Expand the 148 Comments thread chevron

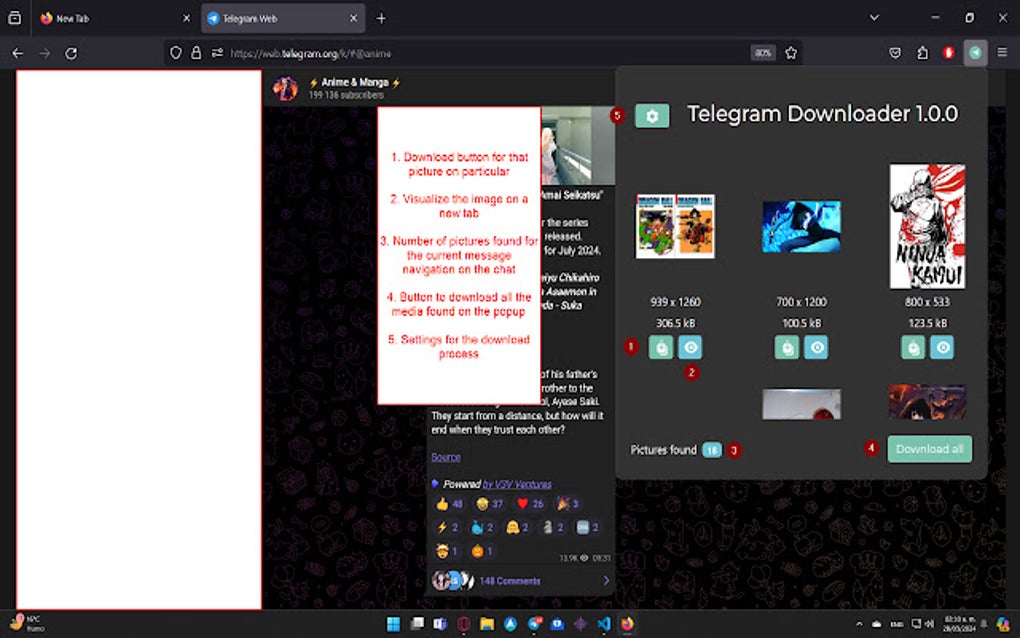click(606, 580)
